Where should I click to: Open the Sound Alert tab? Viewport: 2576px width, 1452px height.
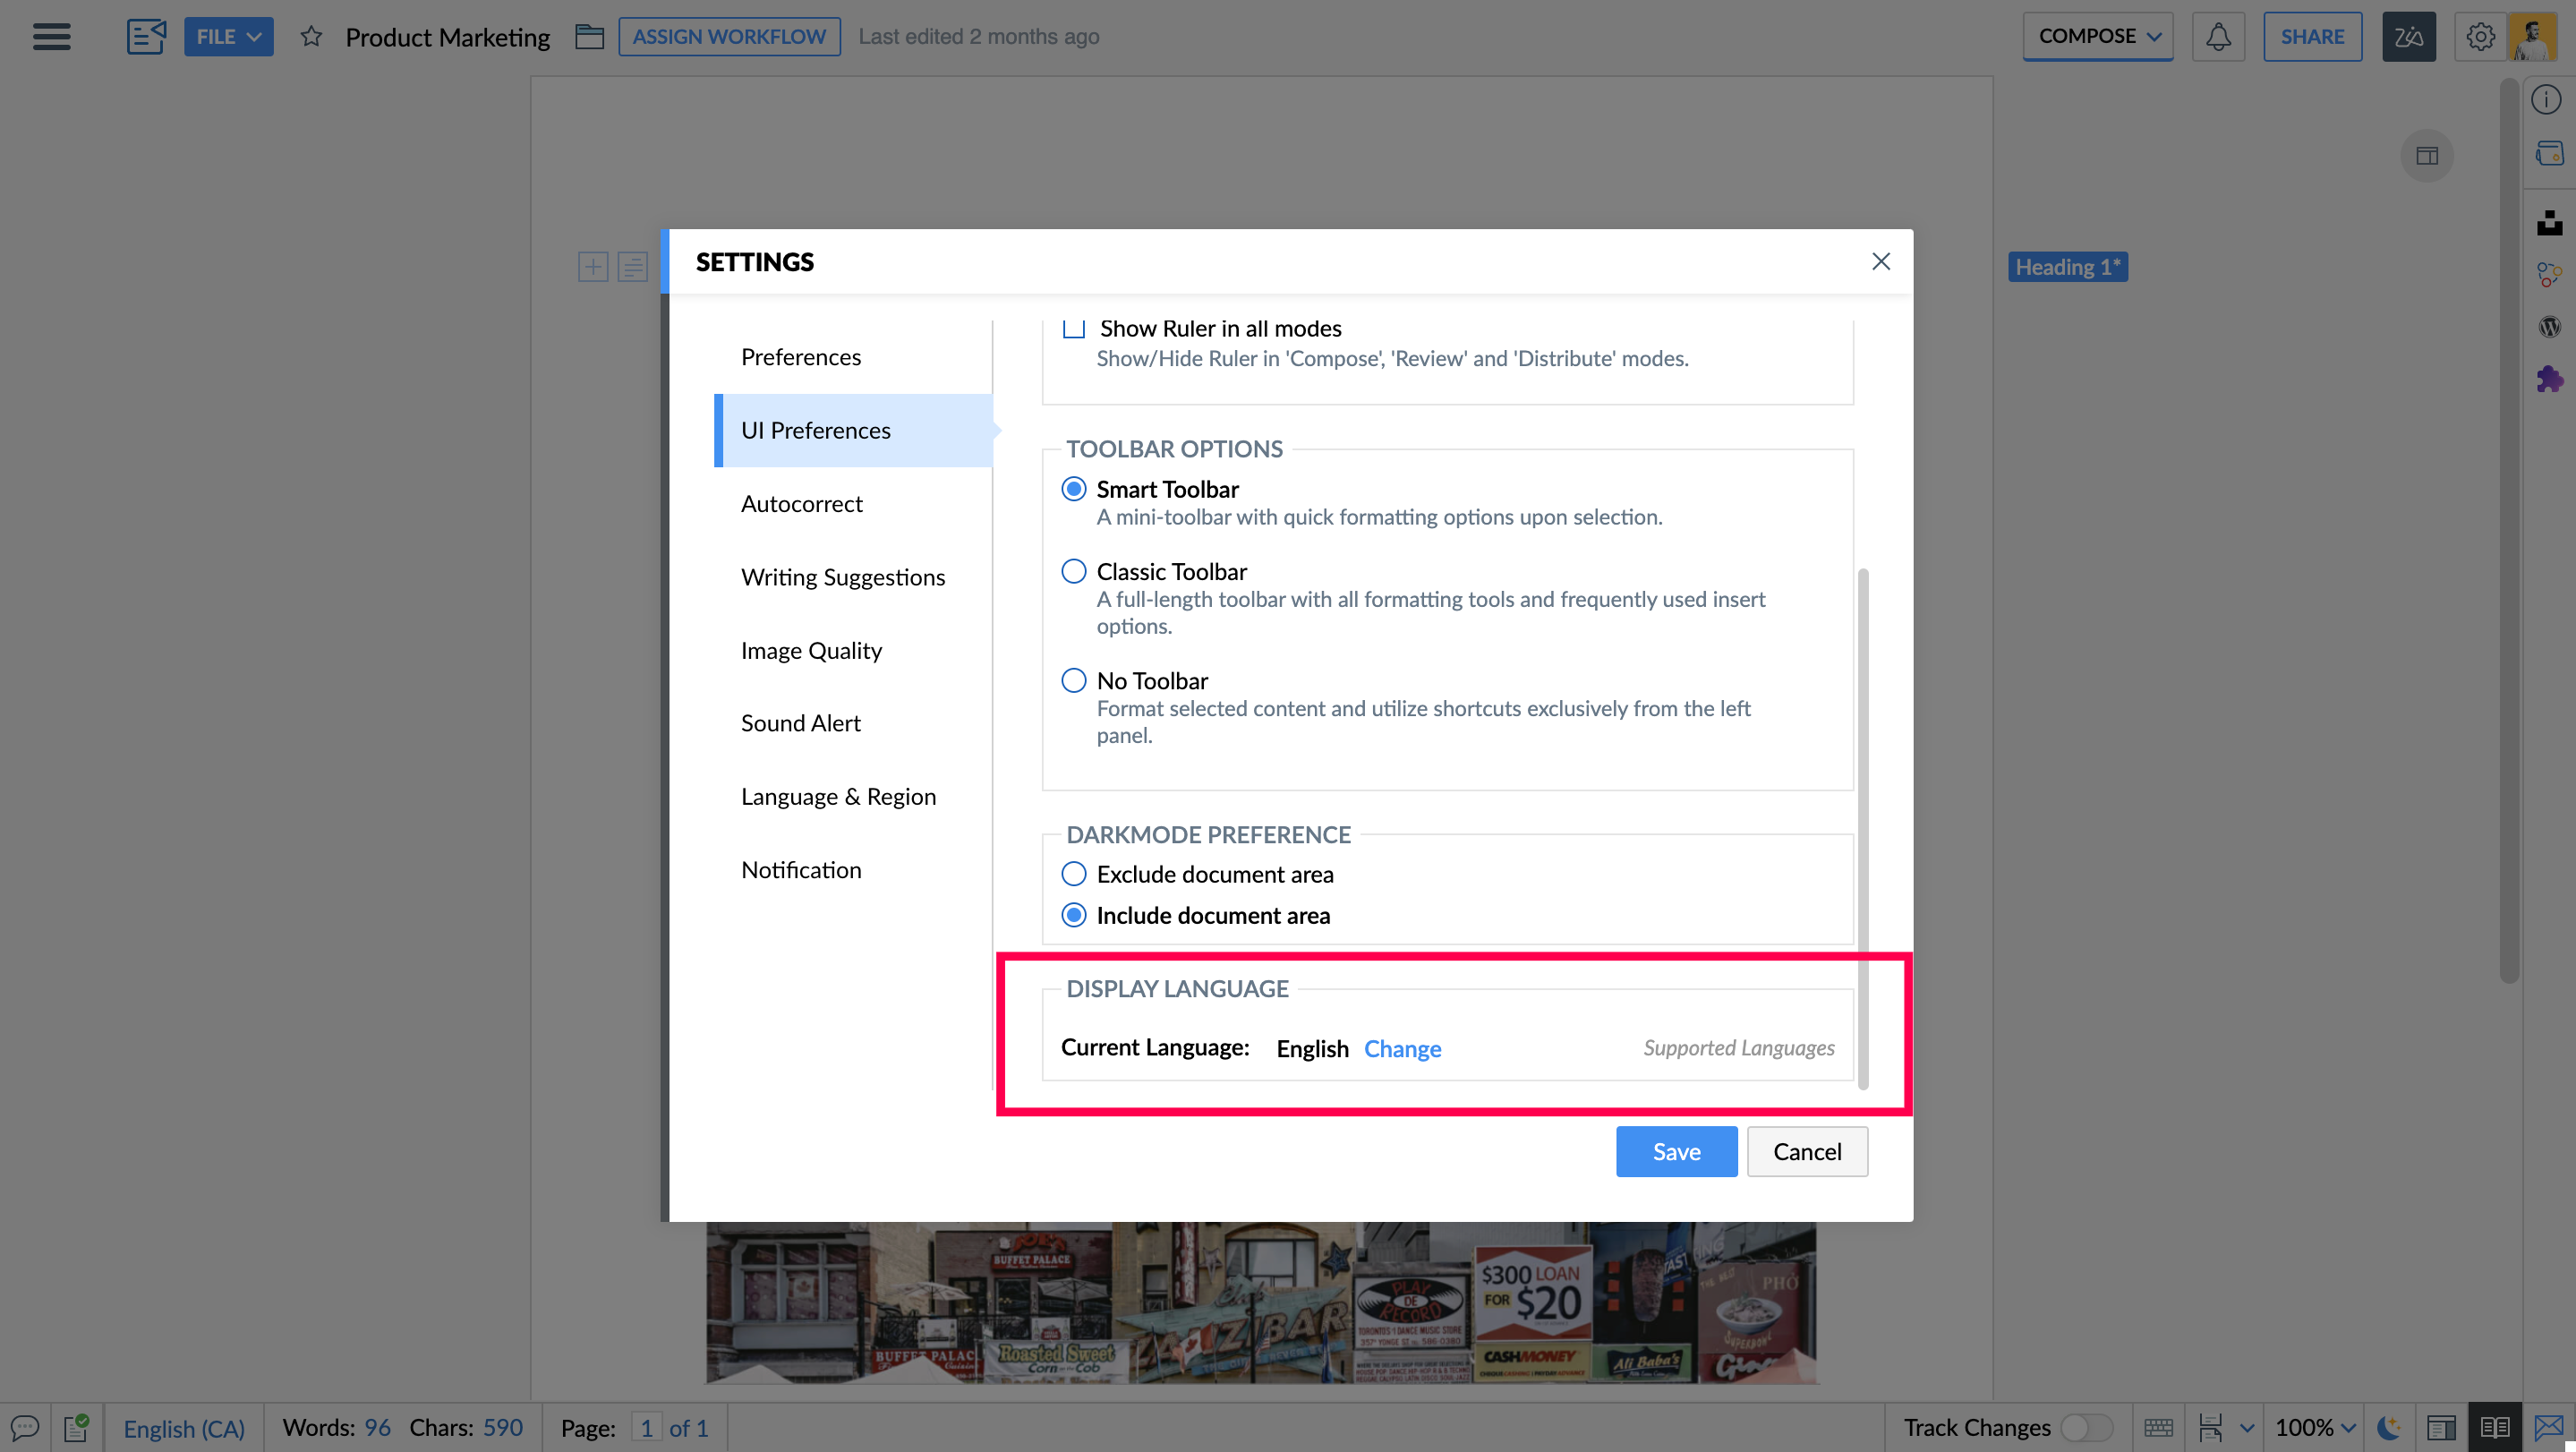(853, 723)
